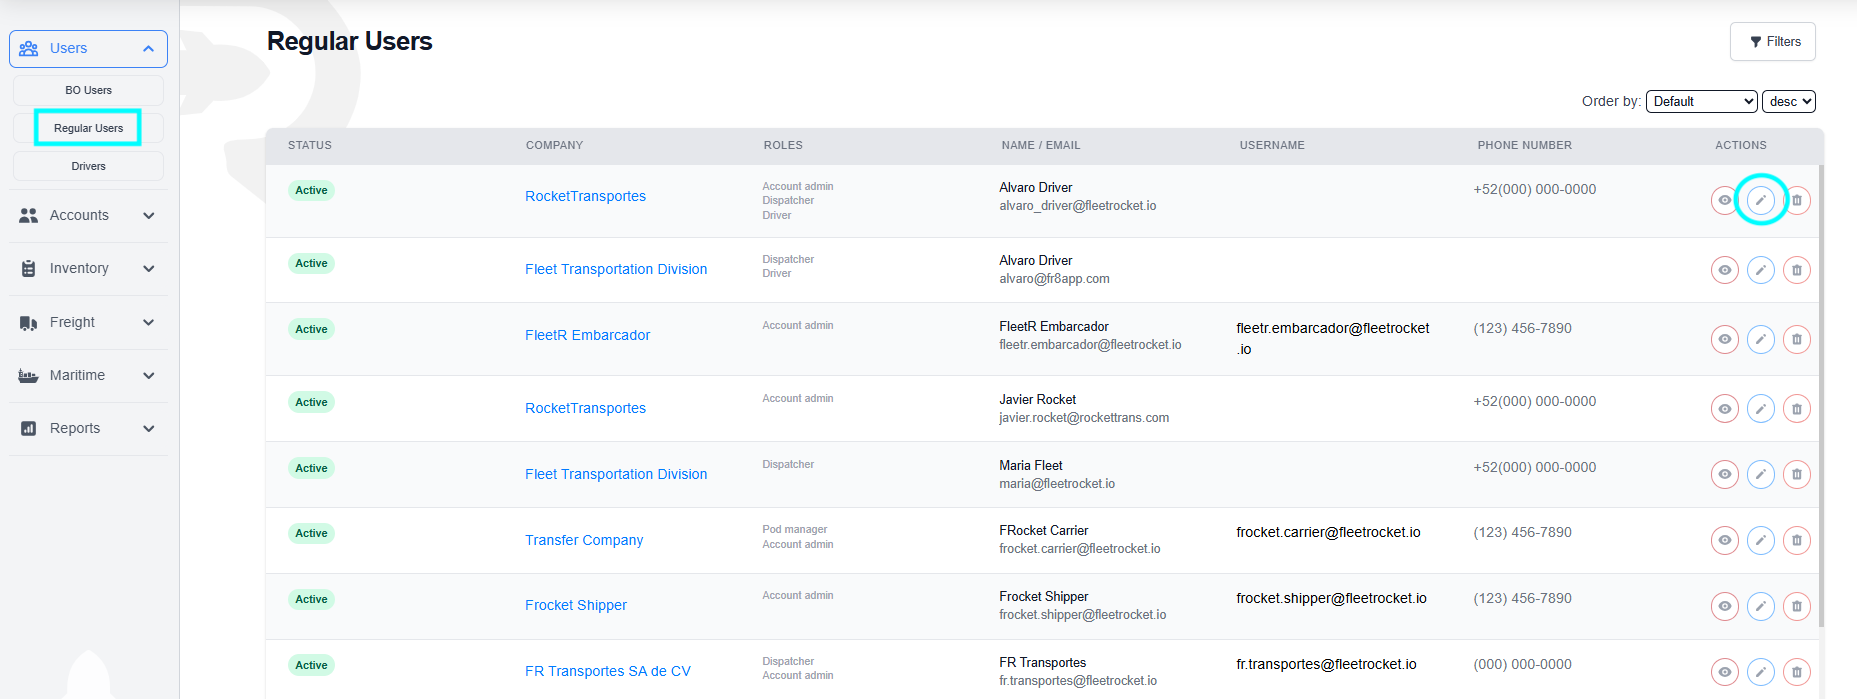The image size is (1857, 699).
Task: Click the USERNAME column header
Action: (x=1272, y=145)
